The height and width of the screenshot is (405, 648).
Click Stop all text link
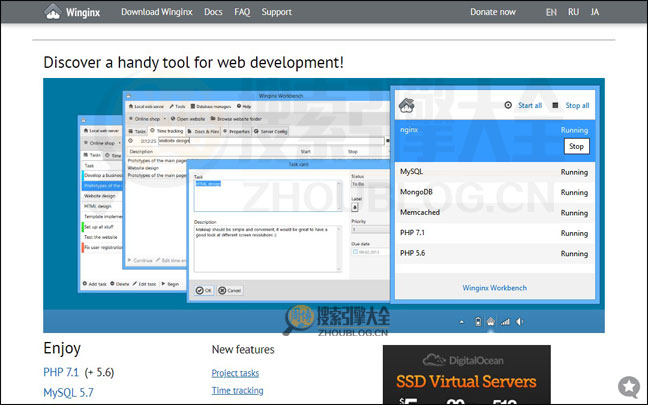tap(577, 105)
